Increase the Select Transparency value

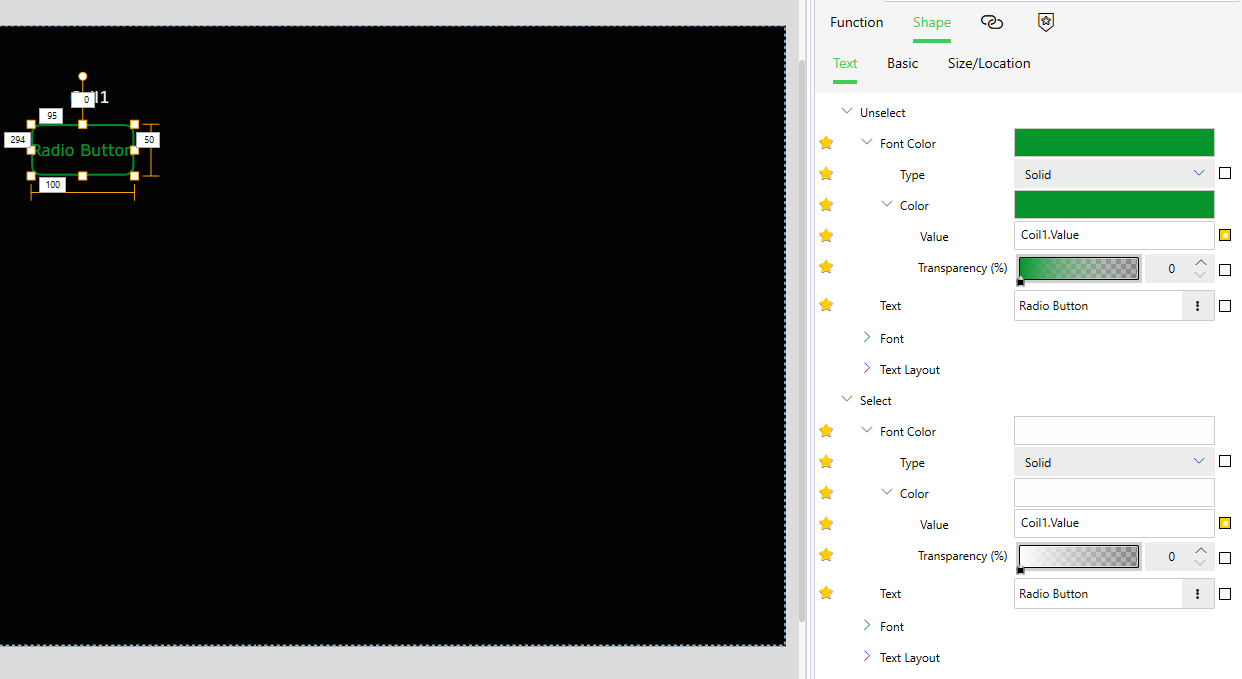(x=1201, y=551)
